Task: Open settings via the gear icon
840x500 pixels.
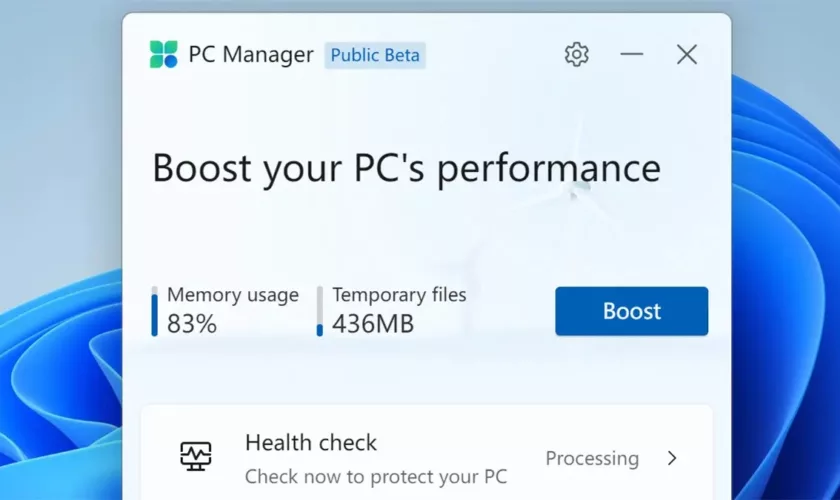Action: 577,54
